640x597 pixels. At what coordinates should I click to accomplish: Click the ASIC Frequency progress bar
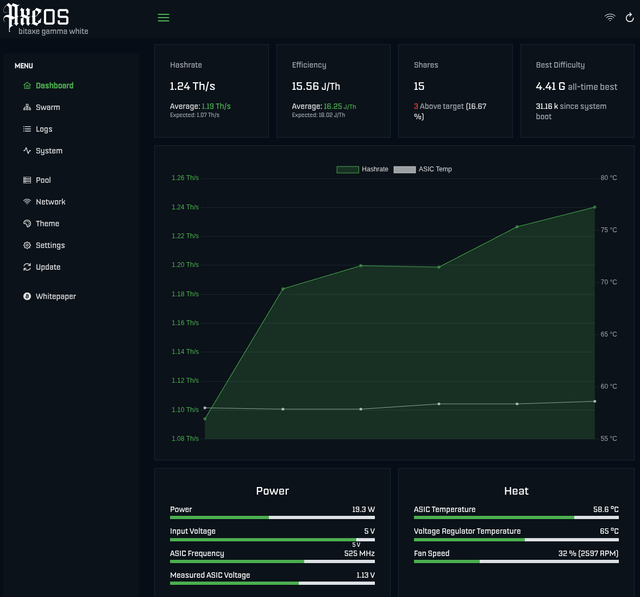(272, 562)
